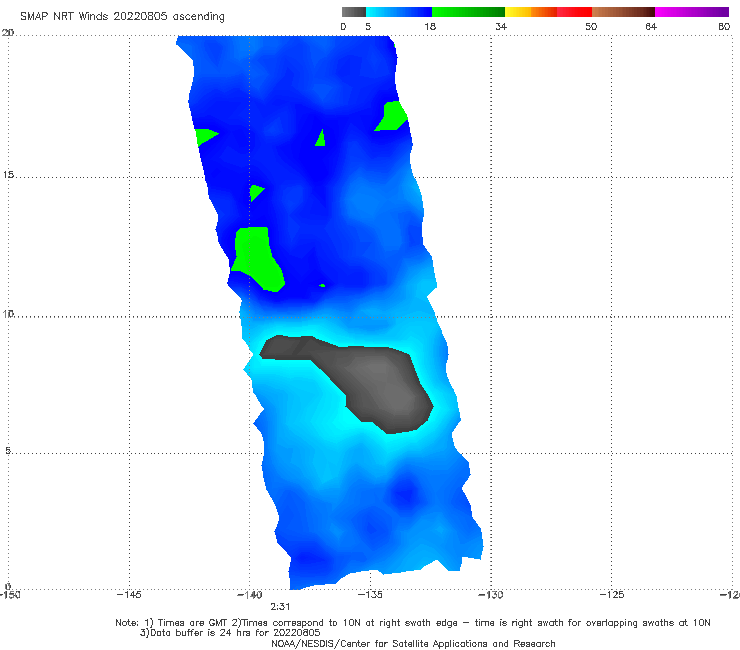Click the longitude axis label '-145'
Viewport: 740px width, 650px height.
coord(129,594)
